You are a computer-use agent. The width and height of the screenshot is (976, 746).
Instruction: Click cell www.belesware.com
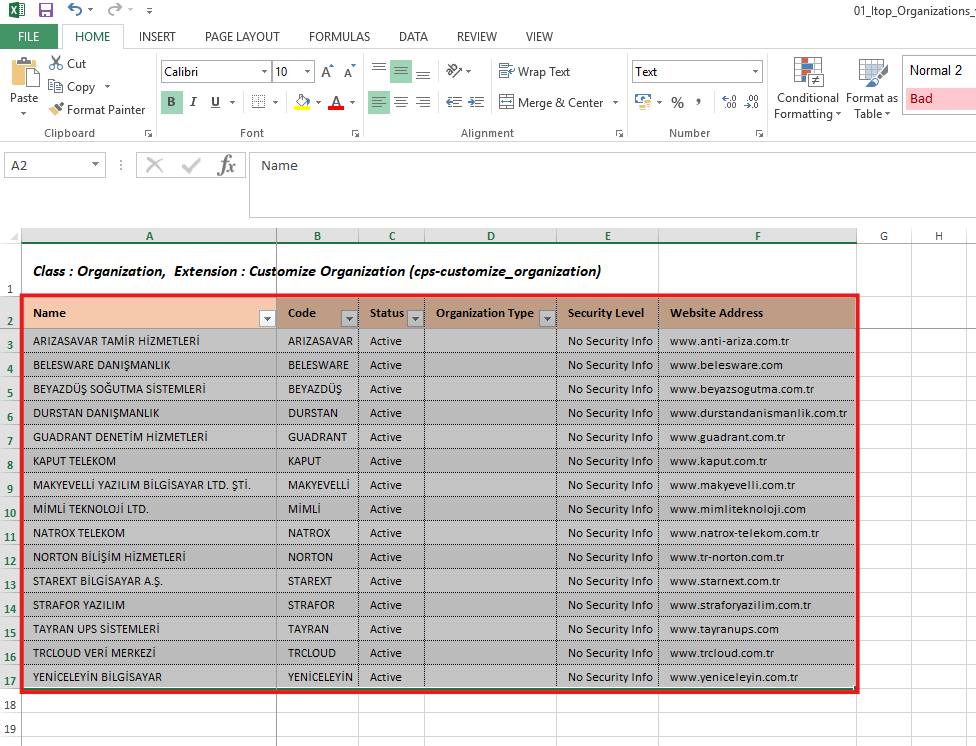tap(758, 365)
